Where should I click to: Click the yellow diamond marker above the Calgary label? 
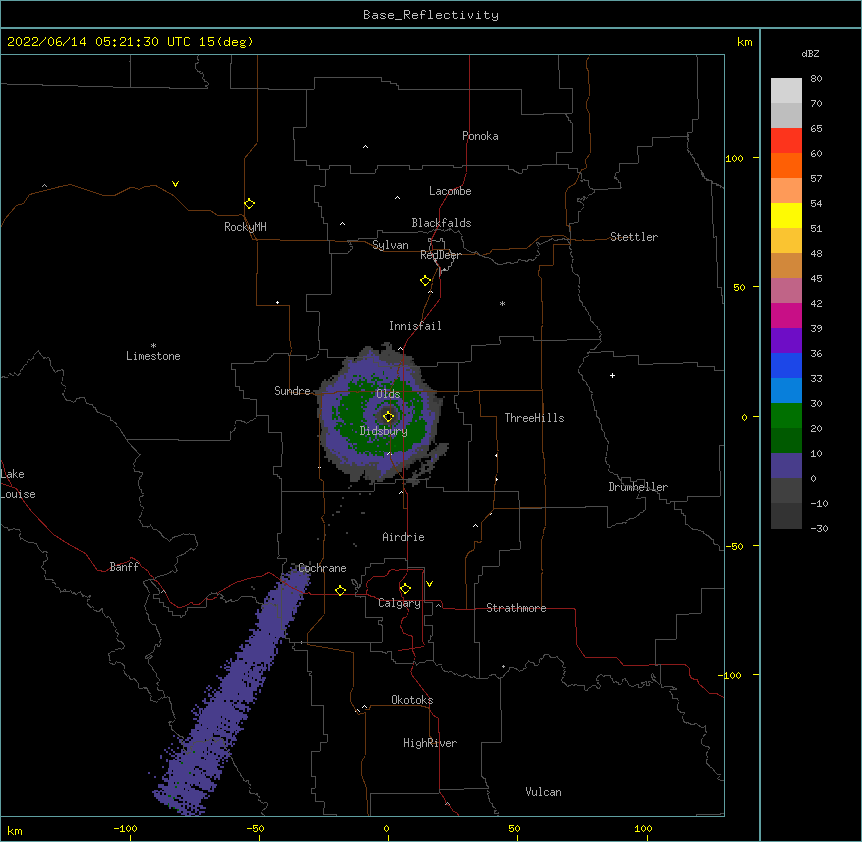coord(405,589)
